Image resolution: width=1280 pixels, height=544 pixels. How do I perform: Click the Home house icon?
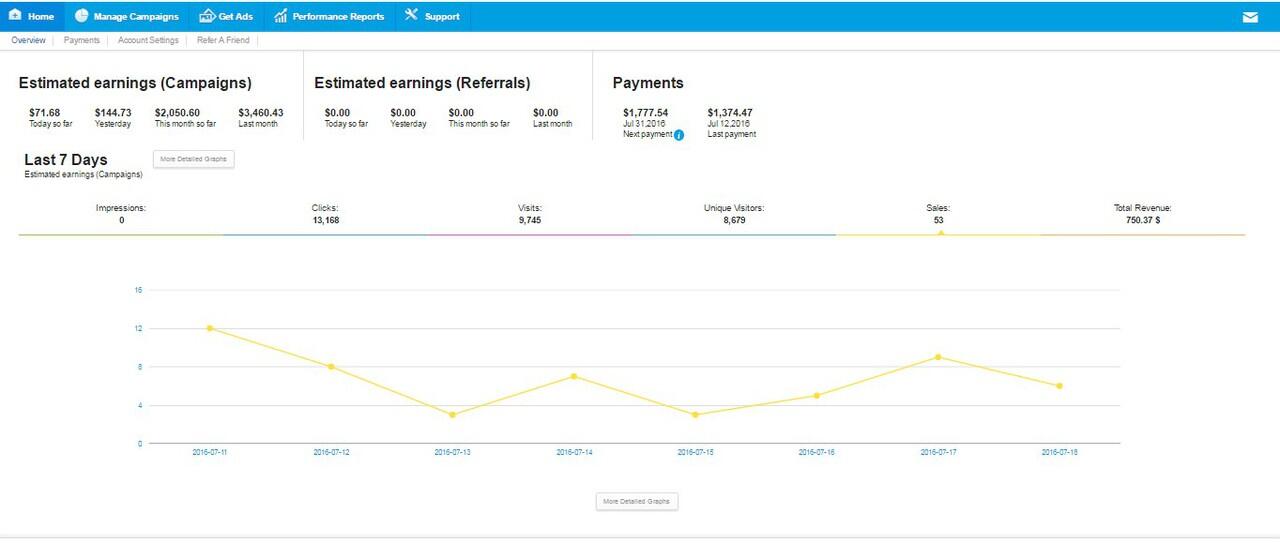coord(15,16)
